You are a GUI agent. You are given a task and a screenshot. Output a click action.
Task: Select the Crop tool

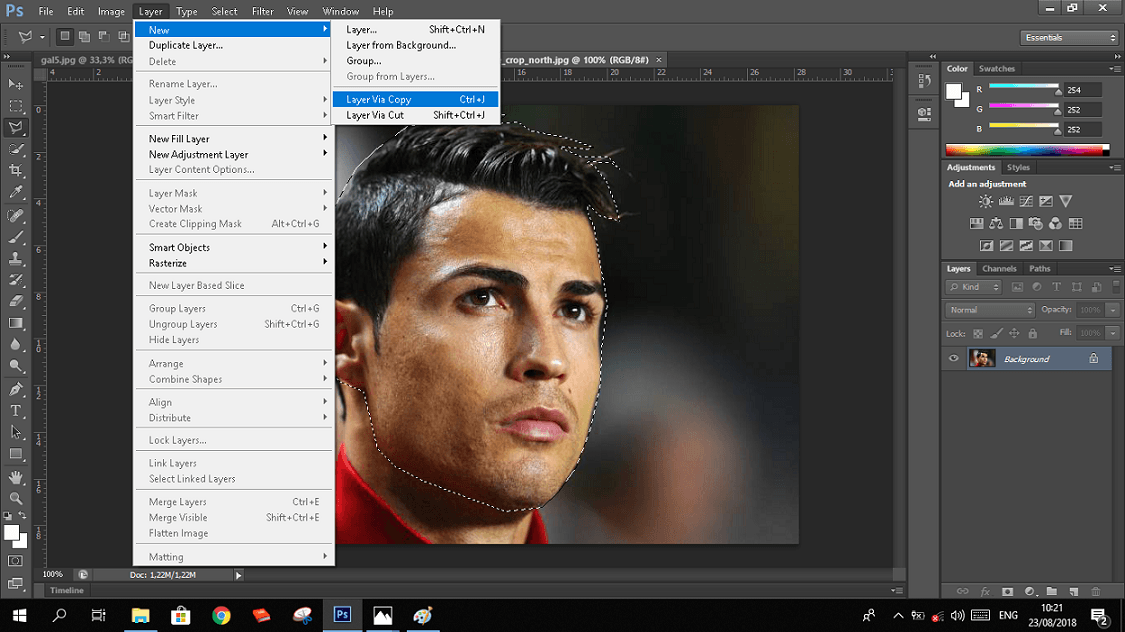click(16, 171)
